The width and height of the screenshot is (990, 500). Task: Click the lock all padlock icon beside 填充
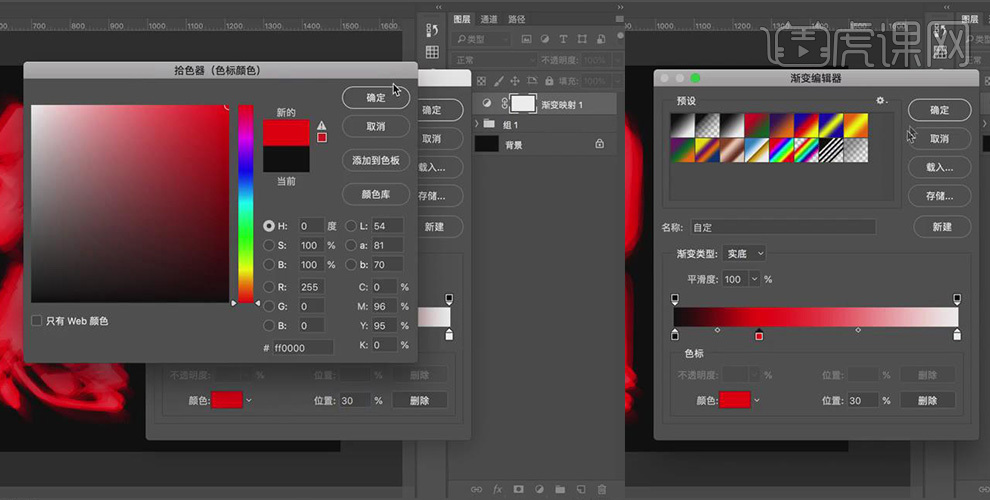point(549,81)
